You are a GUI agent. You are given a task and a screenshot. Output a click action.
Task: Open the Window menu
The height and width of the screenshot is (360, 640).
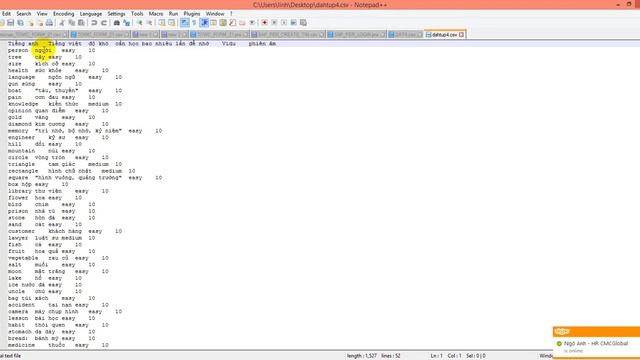tap(215, 13)
